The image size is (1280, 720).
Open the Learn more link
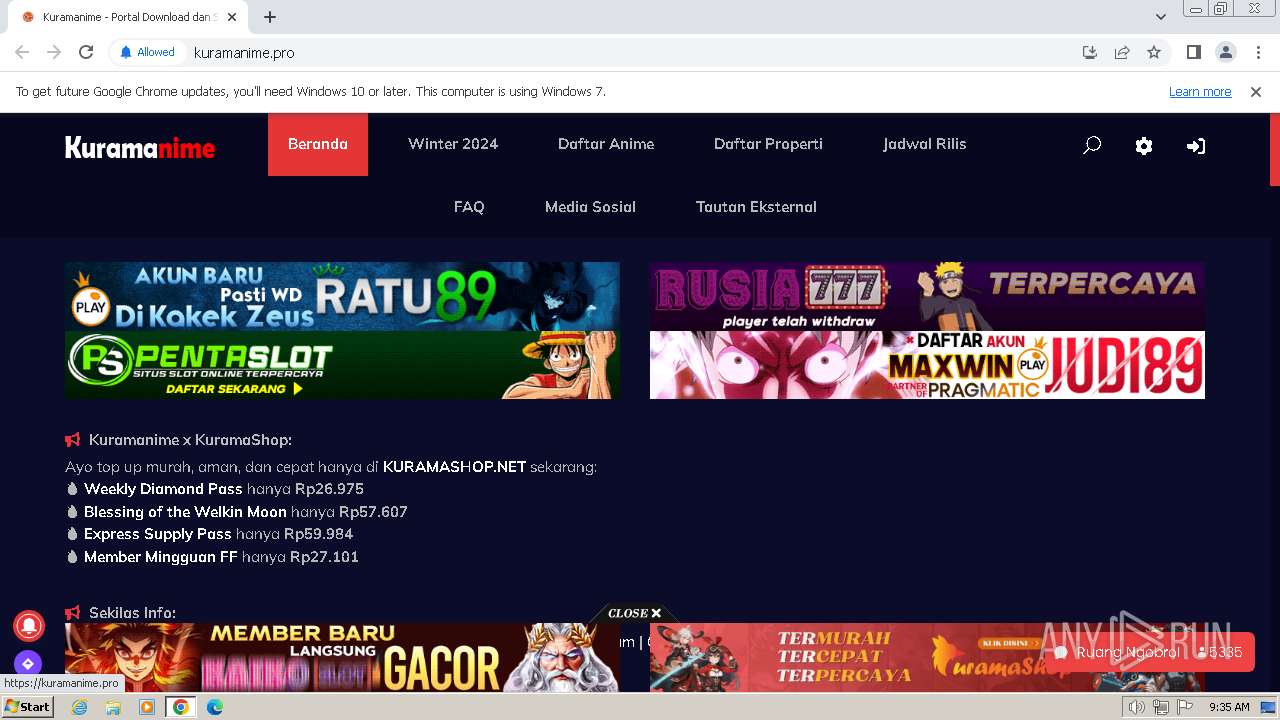tap(1200, 92)
